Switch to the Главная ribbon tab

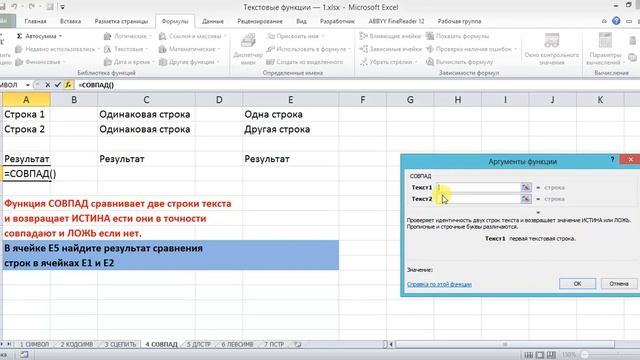[35, 21]
